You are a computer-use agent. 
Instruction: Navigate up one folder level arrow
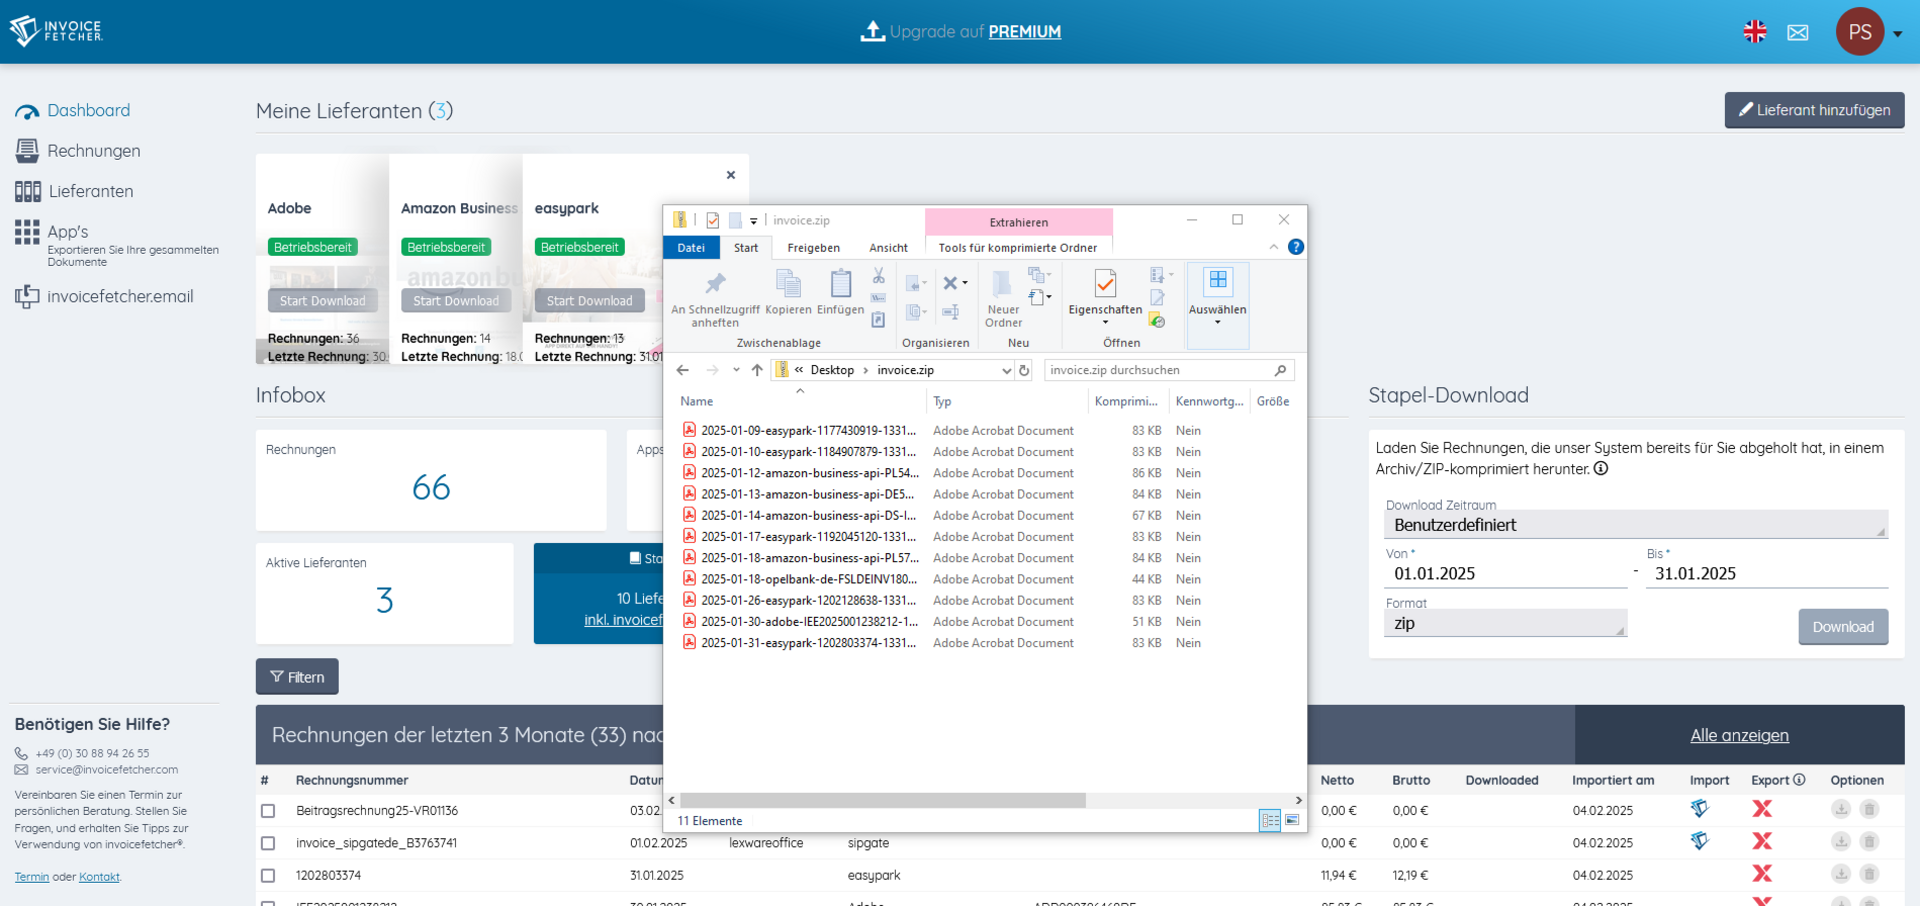pyautogui.click(x=757, y=370)
